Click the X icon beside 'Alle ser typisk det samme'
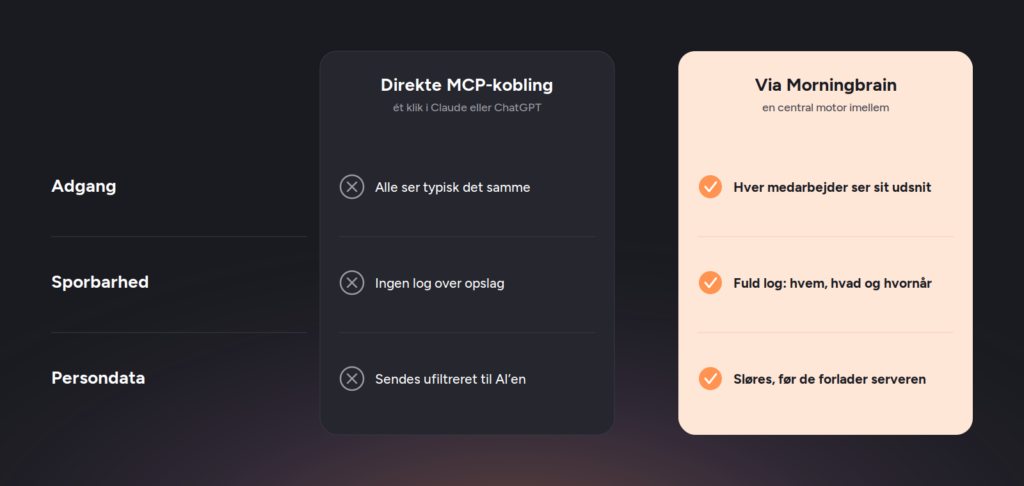 coord(351,187)
